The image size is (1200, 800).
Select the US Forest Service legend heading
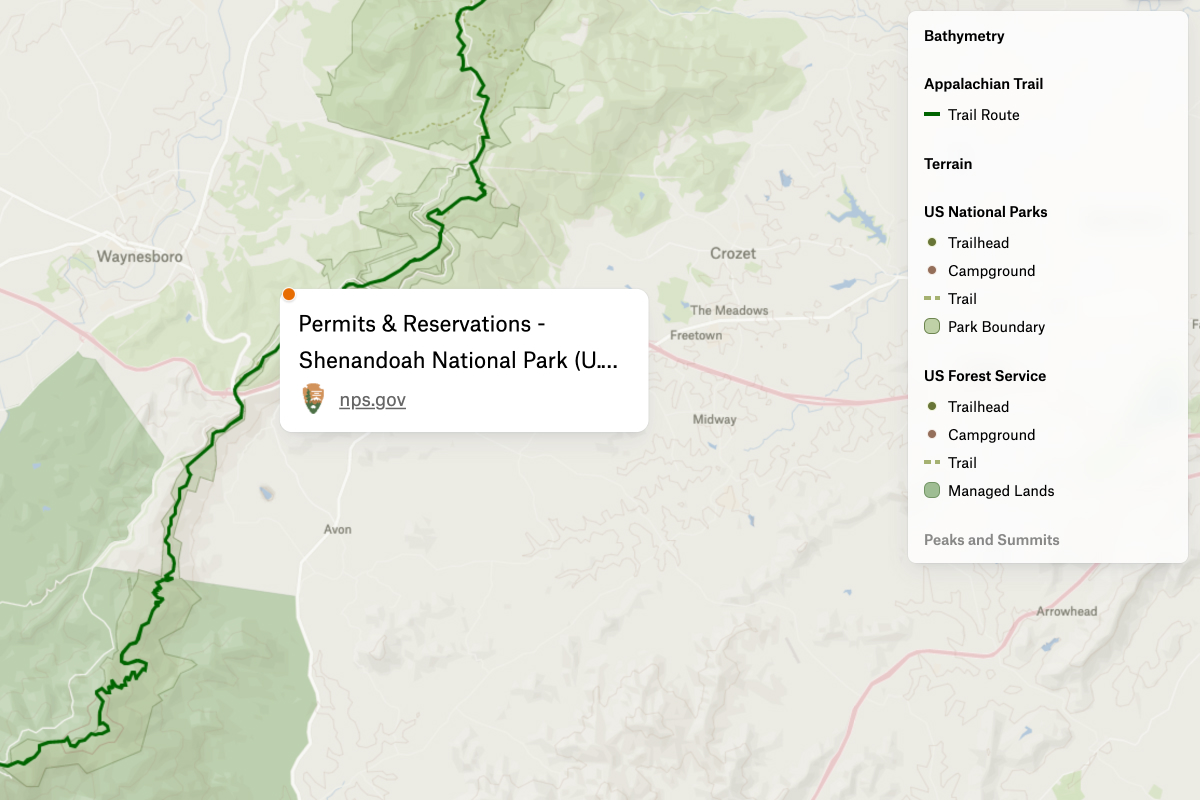point(984,376)
